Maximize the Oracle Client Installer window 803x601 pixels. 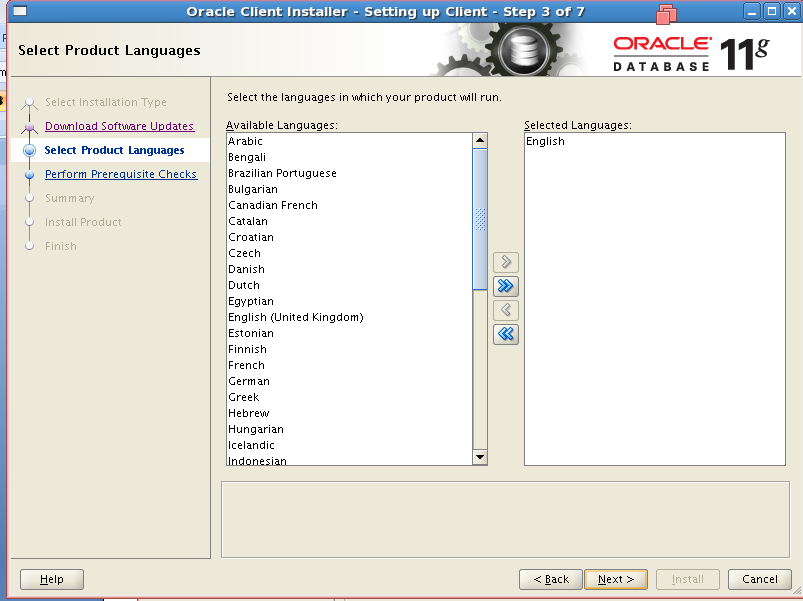coord(772,11)
